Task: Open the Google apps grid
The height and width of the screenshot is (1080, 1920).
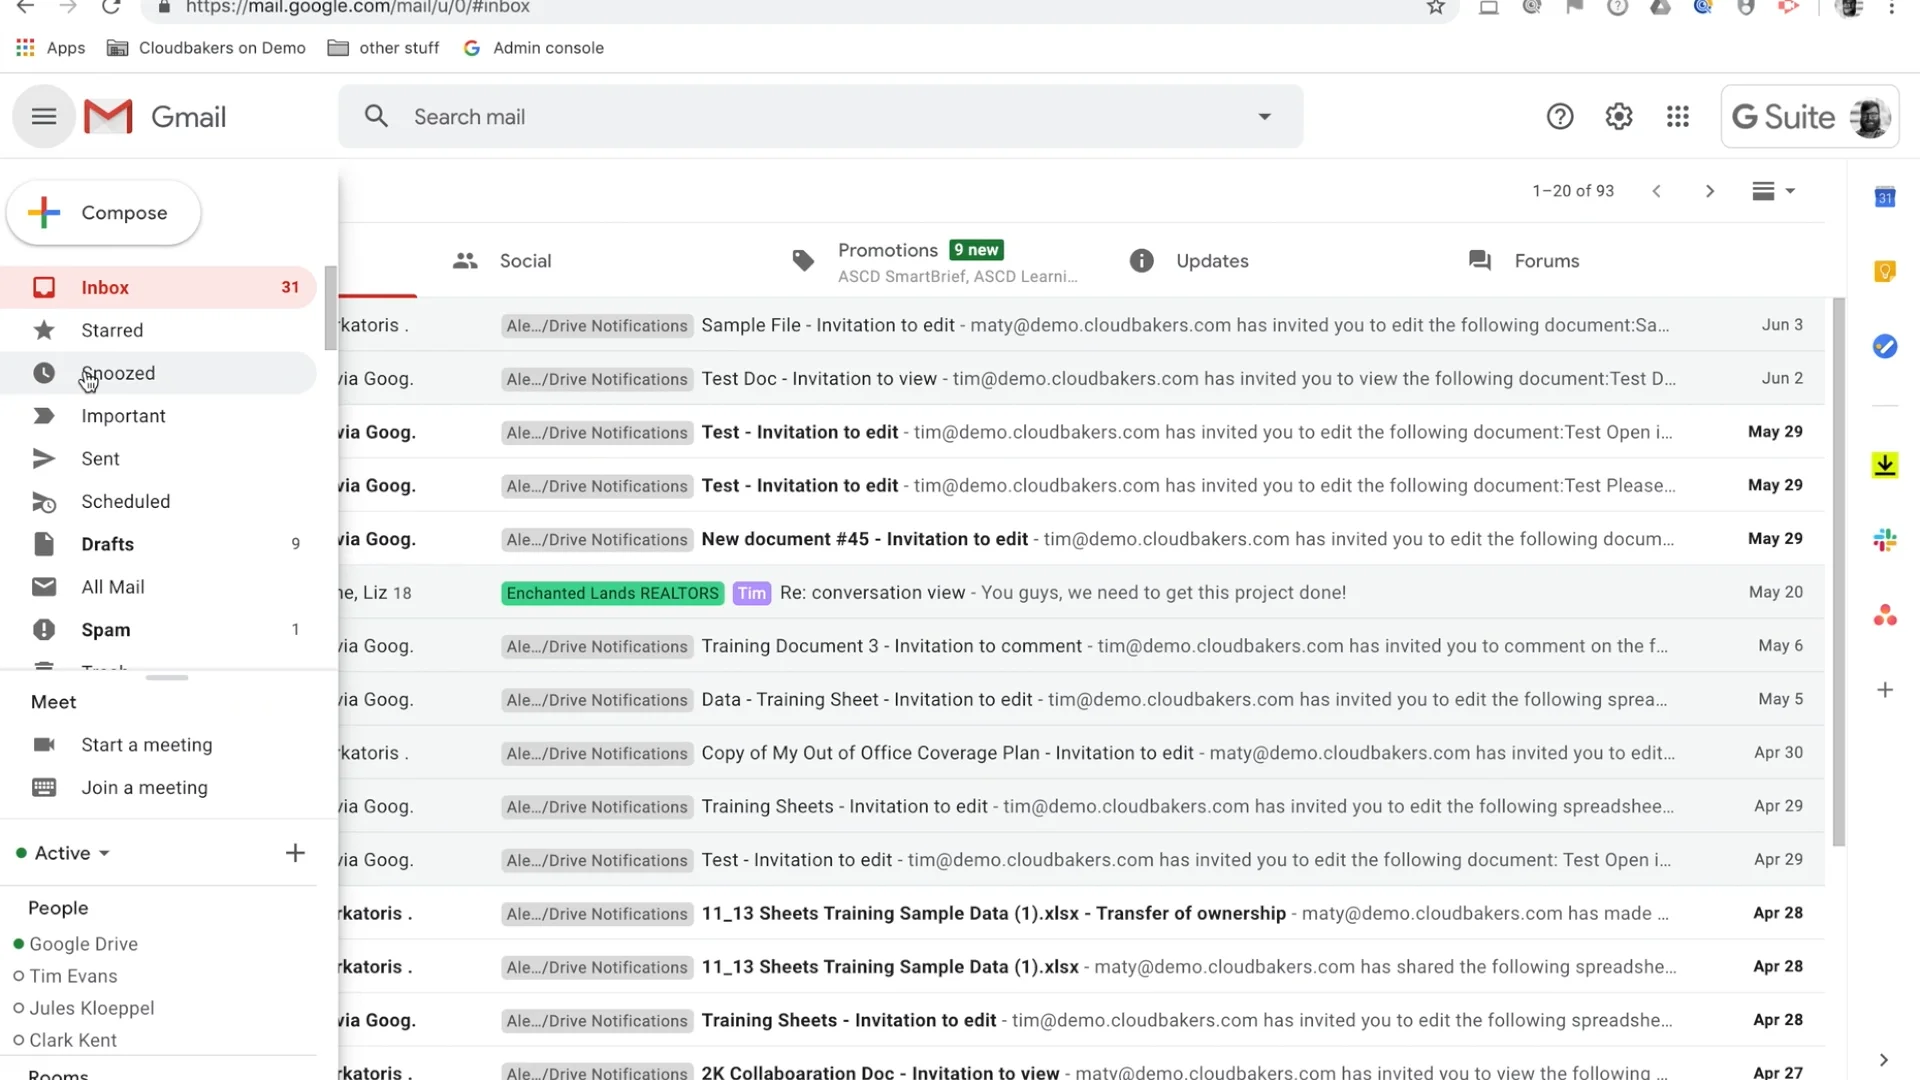Action: [1678, 116]
